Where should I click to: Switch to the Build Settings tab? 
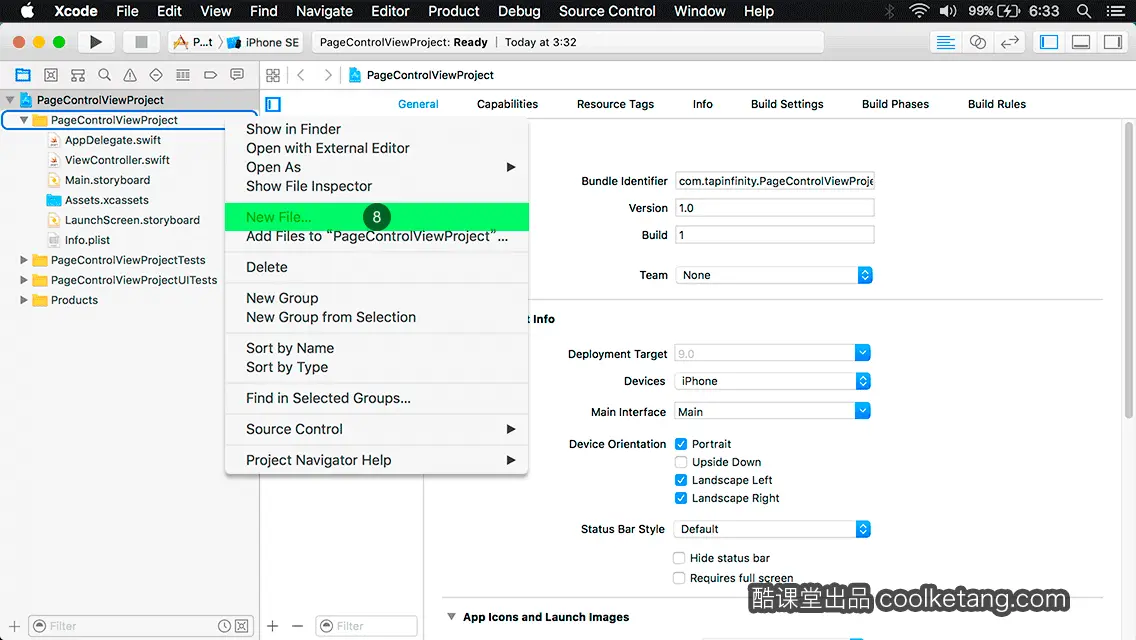point(787,104)
